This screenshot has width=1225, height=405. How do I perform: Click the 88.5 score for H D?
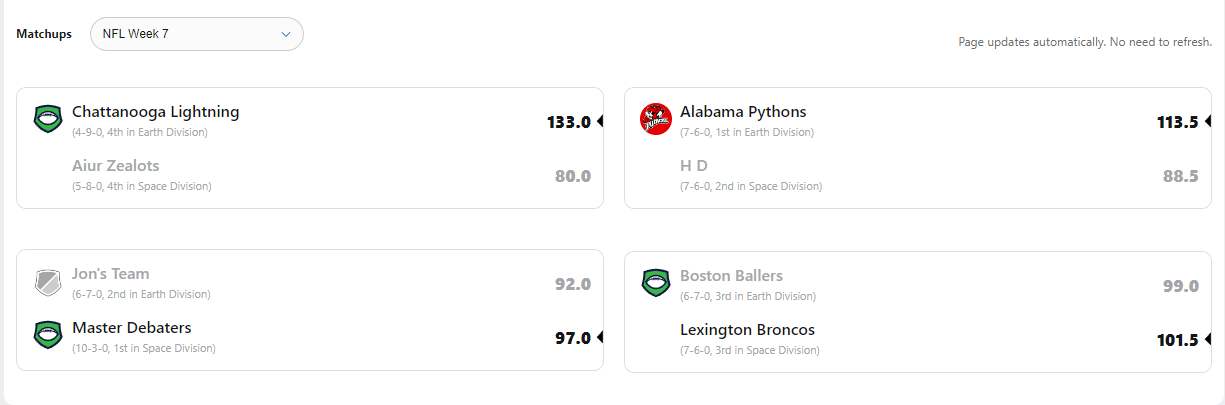click(x=1180, y=176)
